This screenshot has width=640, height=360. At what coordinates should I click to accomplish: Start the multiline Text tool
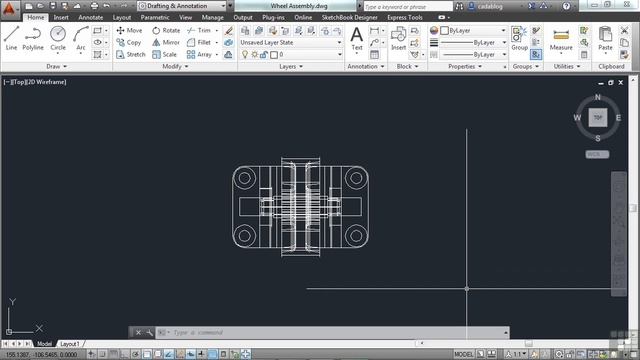pyautogui.click(x=357, y=39)
